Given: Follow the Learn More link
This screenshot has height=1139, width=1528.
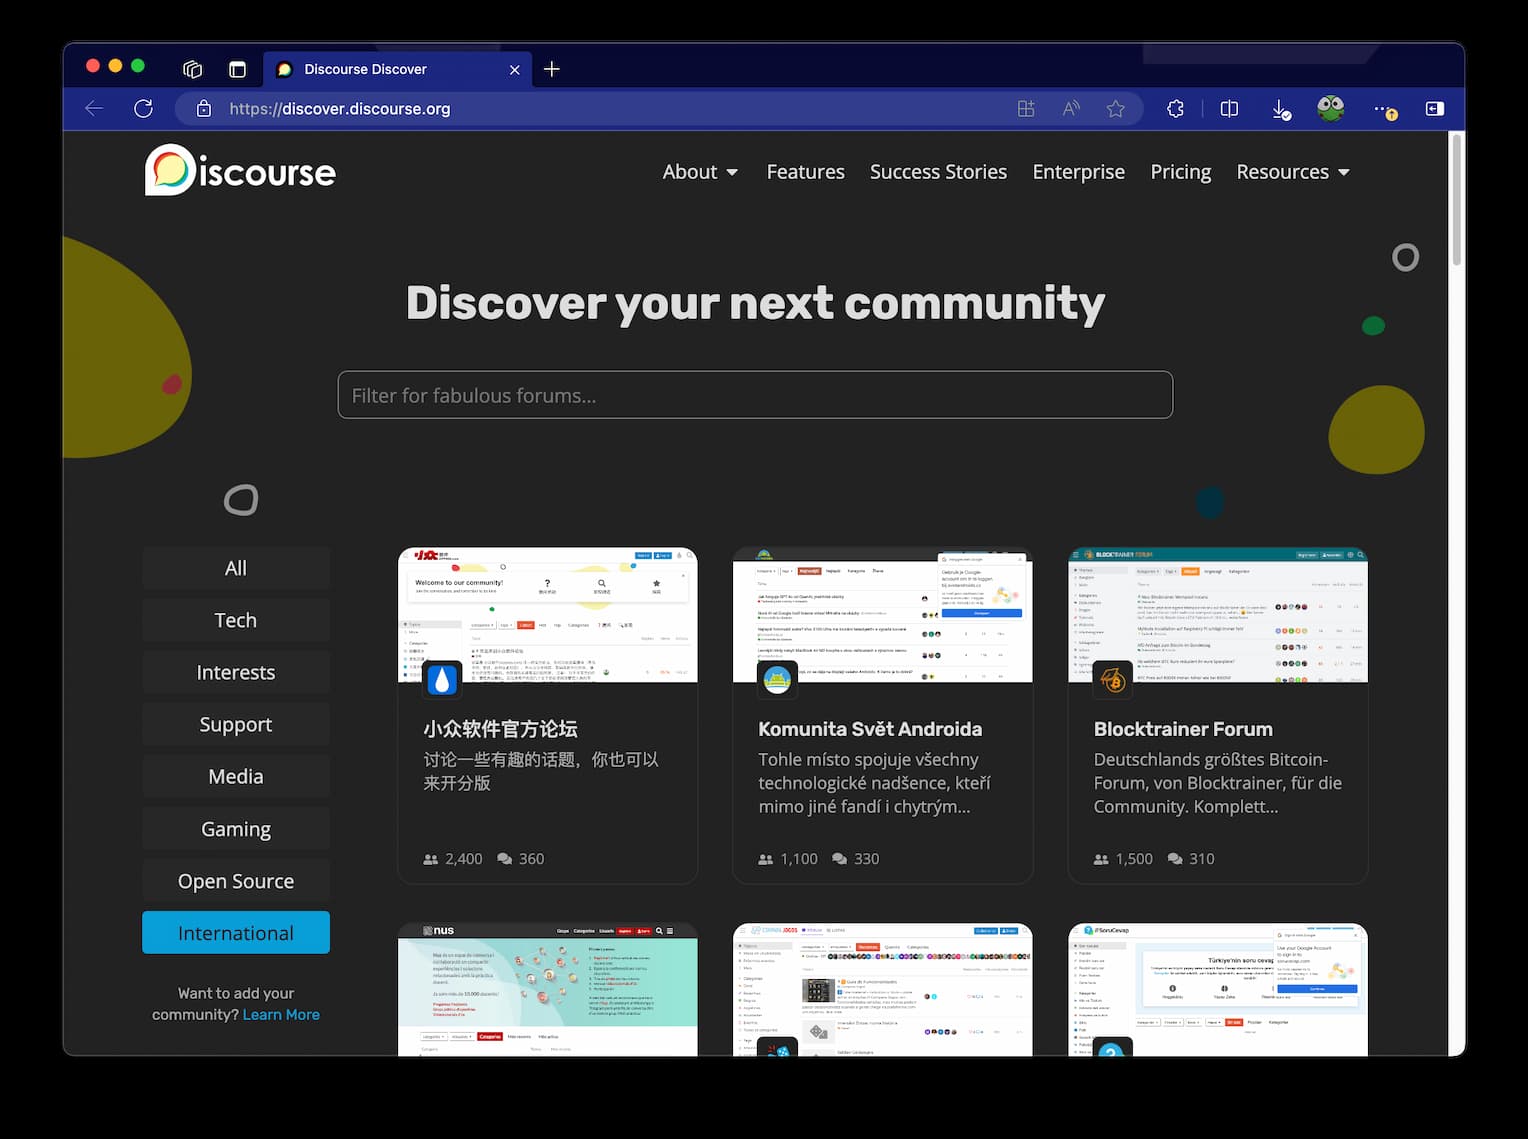Looking at the screenshot, I should 281,1014.
